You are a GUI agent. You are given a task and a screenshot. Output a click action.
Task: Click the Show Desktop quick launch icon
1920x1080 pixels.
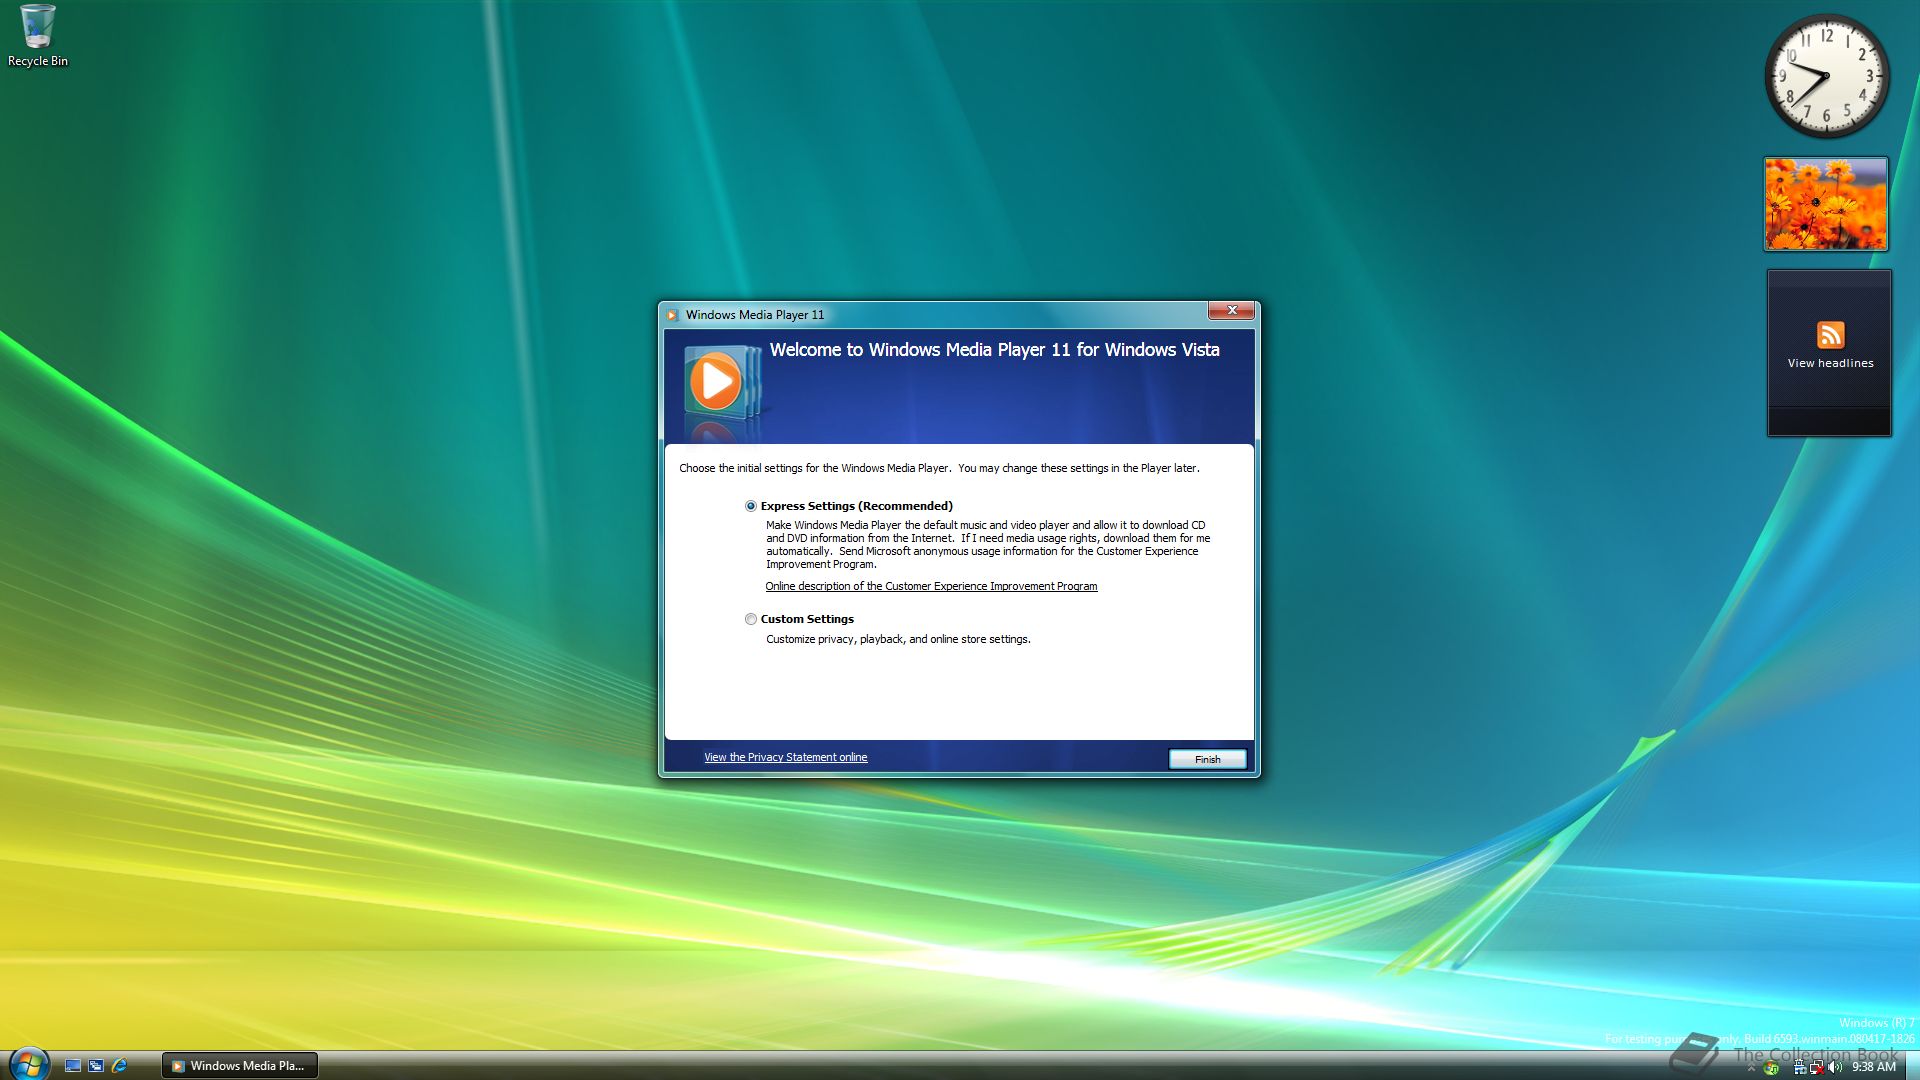(x=73, y=1066)
